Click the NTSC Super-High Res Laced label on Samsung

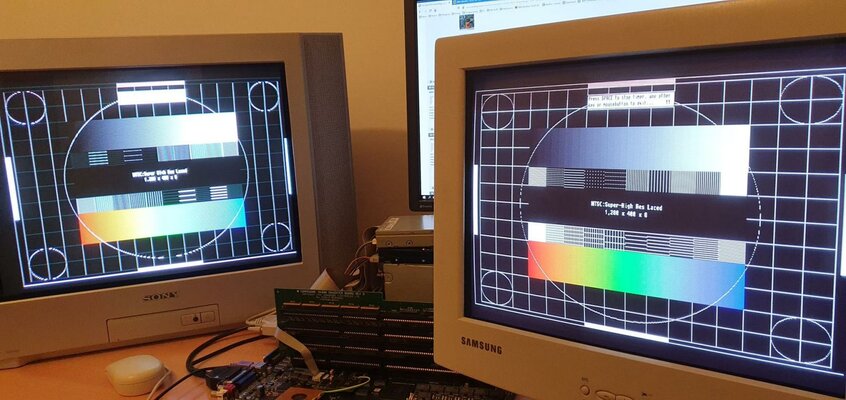[x=637, y=208]
